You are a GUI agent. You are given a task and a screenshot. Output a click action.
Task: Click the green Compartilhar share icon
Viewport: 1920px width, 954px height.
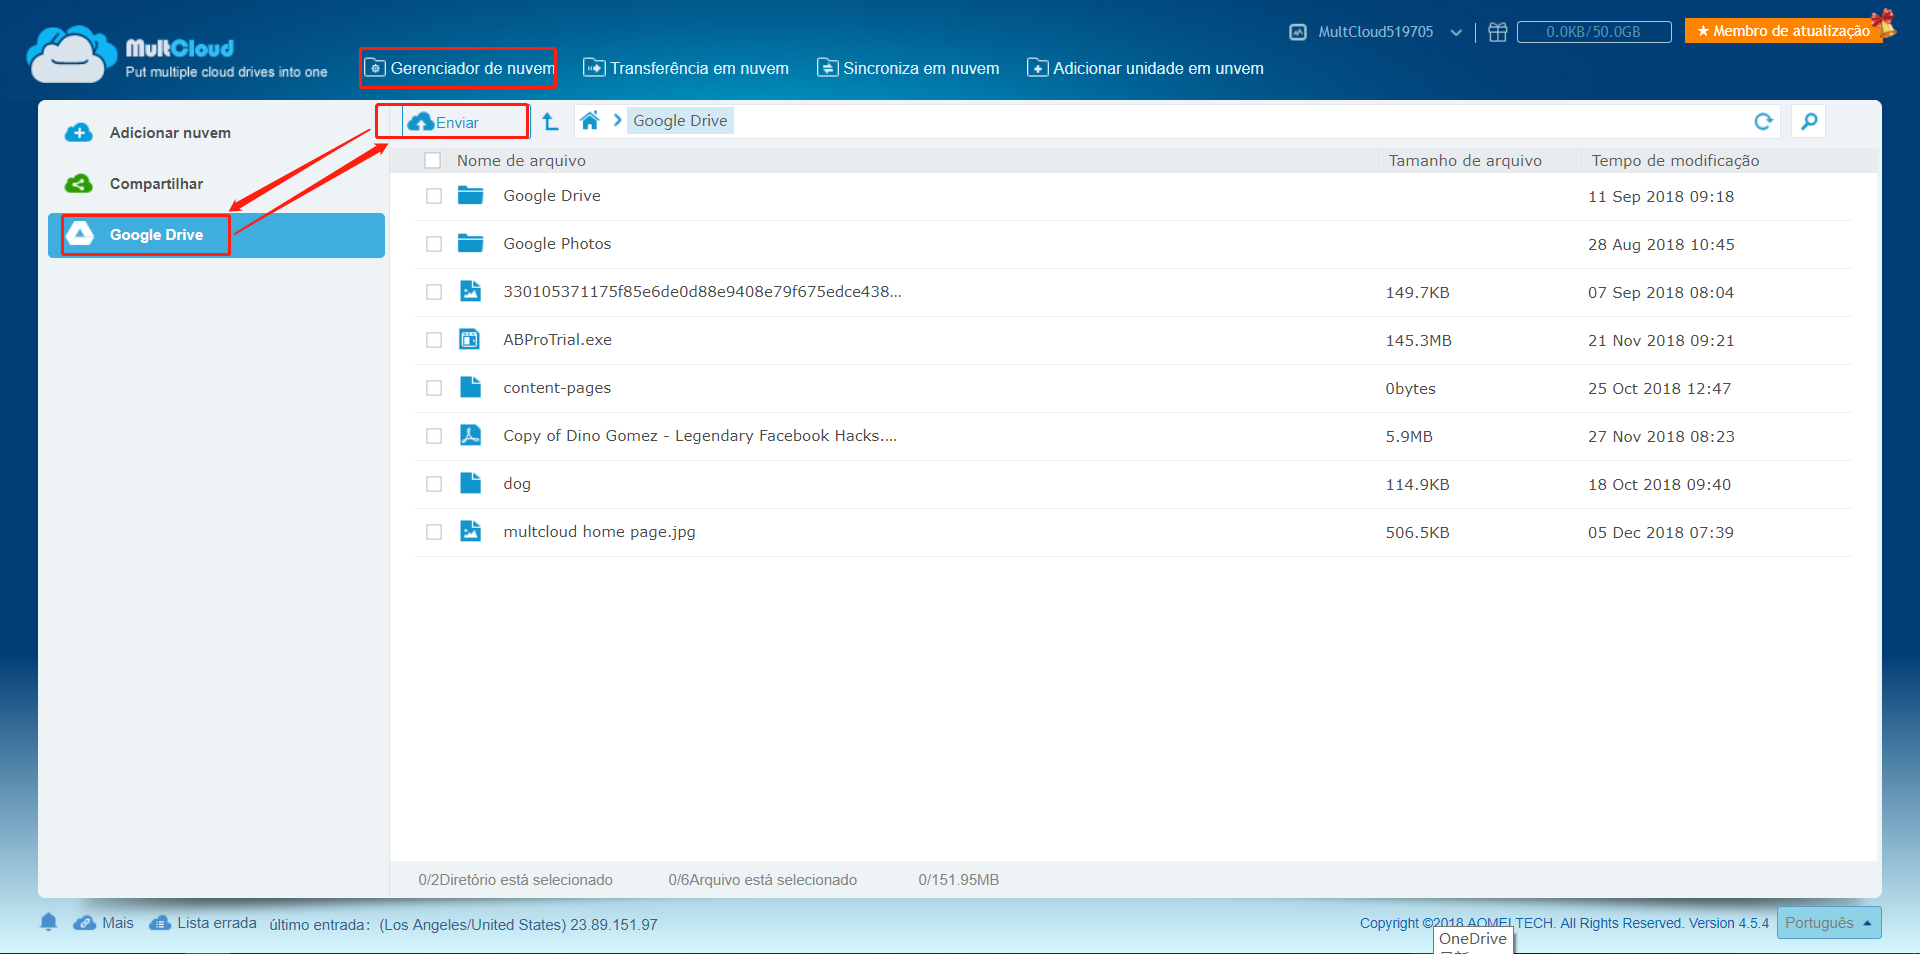78,184
